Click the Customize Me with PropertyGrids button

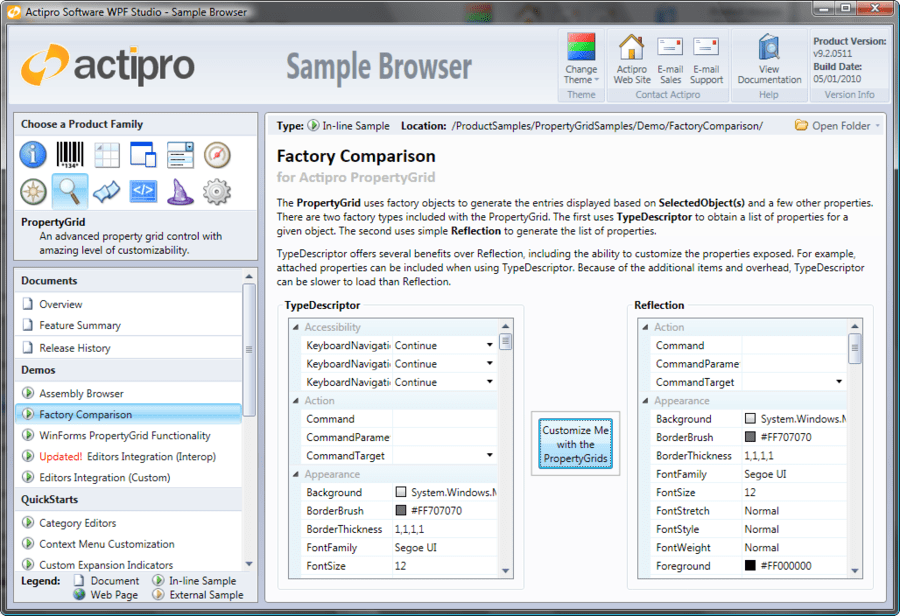[575, 443]
